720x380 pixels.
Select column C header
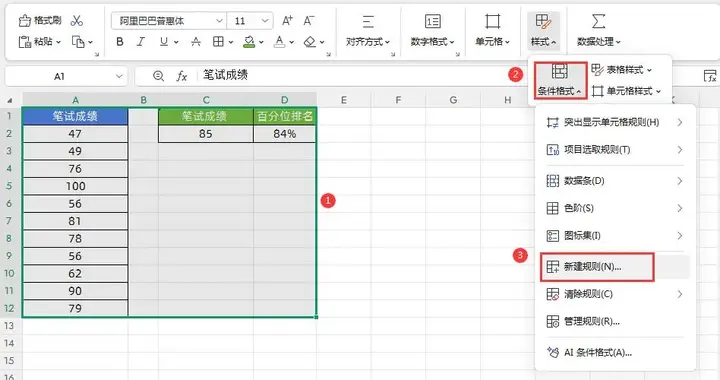click(x=206, y=100)
